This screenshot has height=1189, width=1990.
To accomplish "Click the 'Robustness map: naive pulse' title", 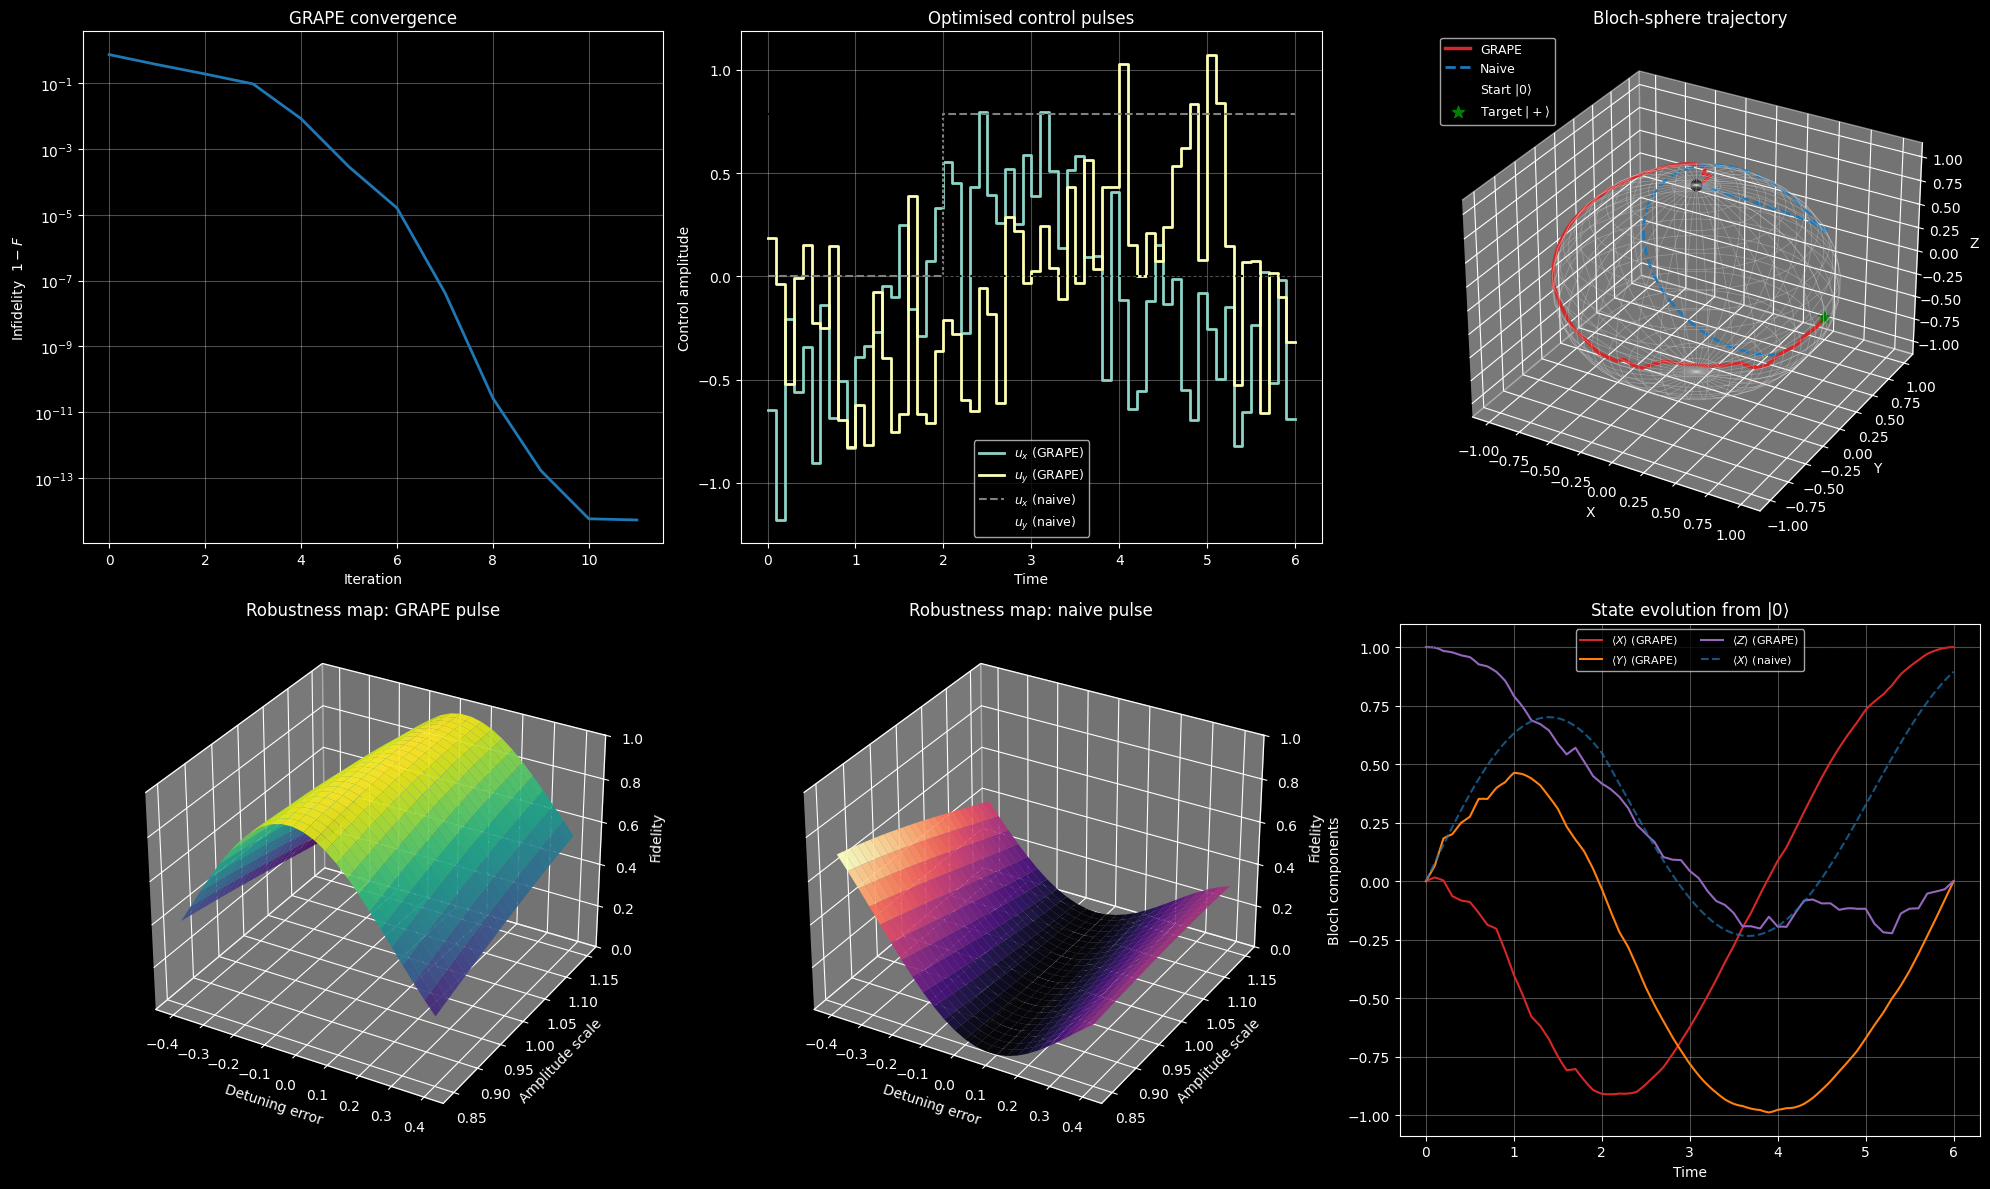I will pos(1031,610).
